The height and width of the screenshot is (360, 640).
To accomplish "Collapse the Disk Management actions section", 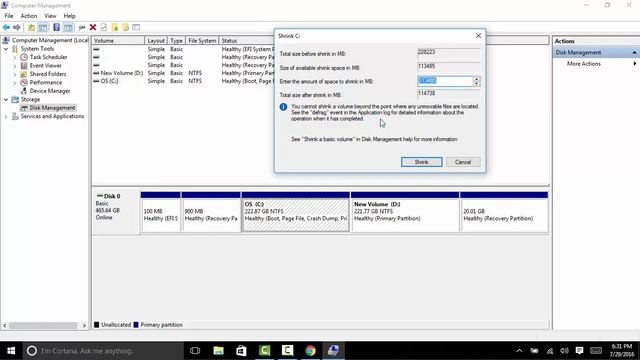I will click(x=634, y=52).
